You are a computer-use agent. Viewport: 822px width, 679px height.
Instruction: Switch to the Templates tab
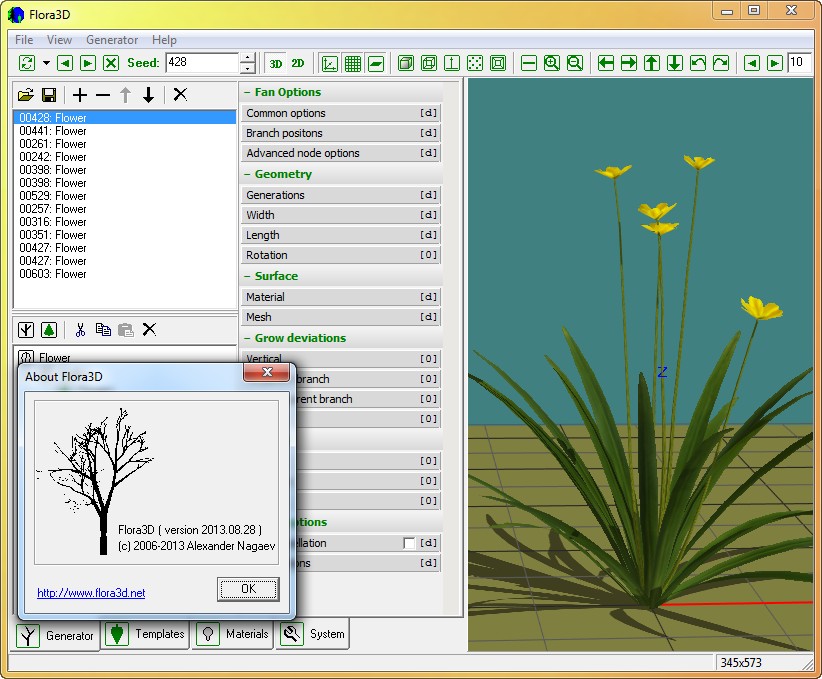pos(145,634)
